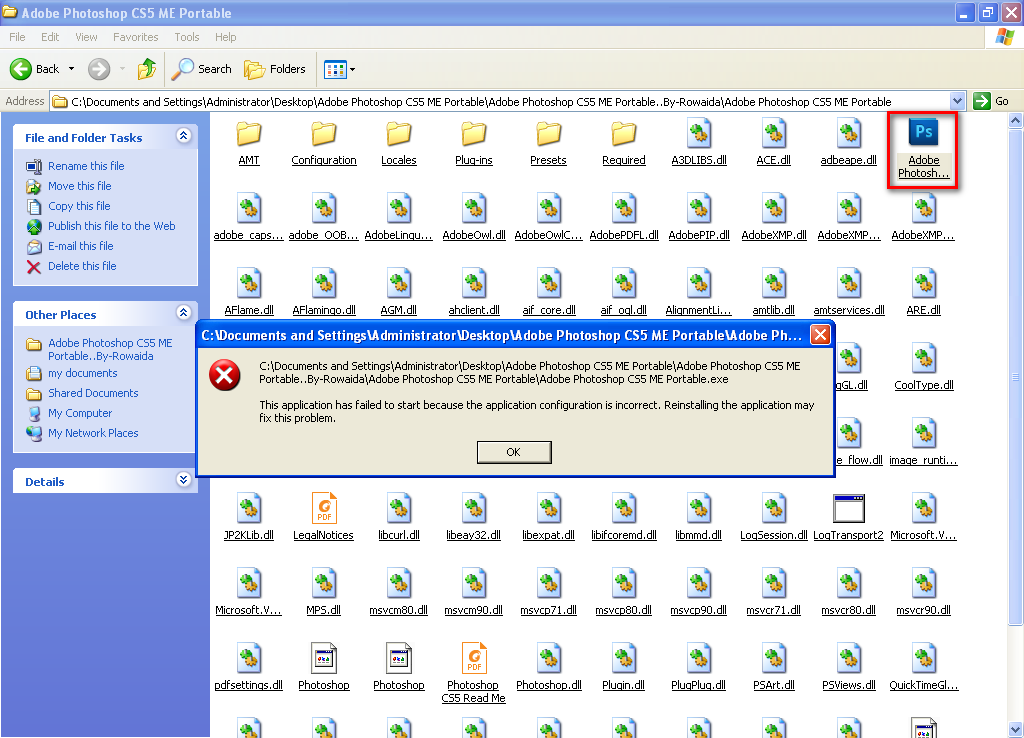The height and width of the screenshot is (738, 1024).
Task: Select the CoolType.dll file icon
Action: tap(923, 359)
